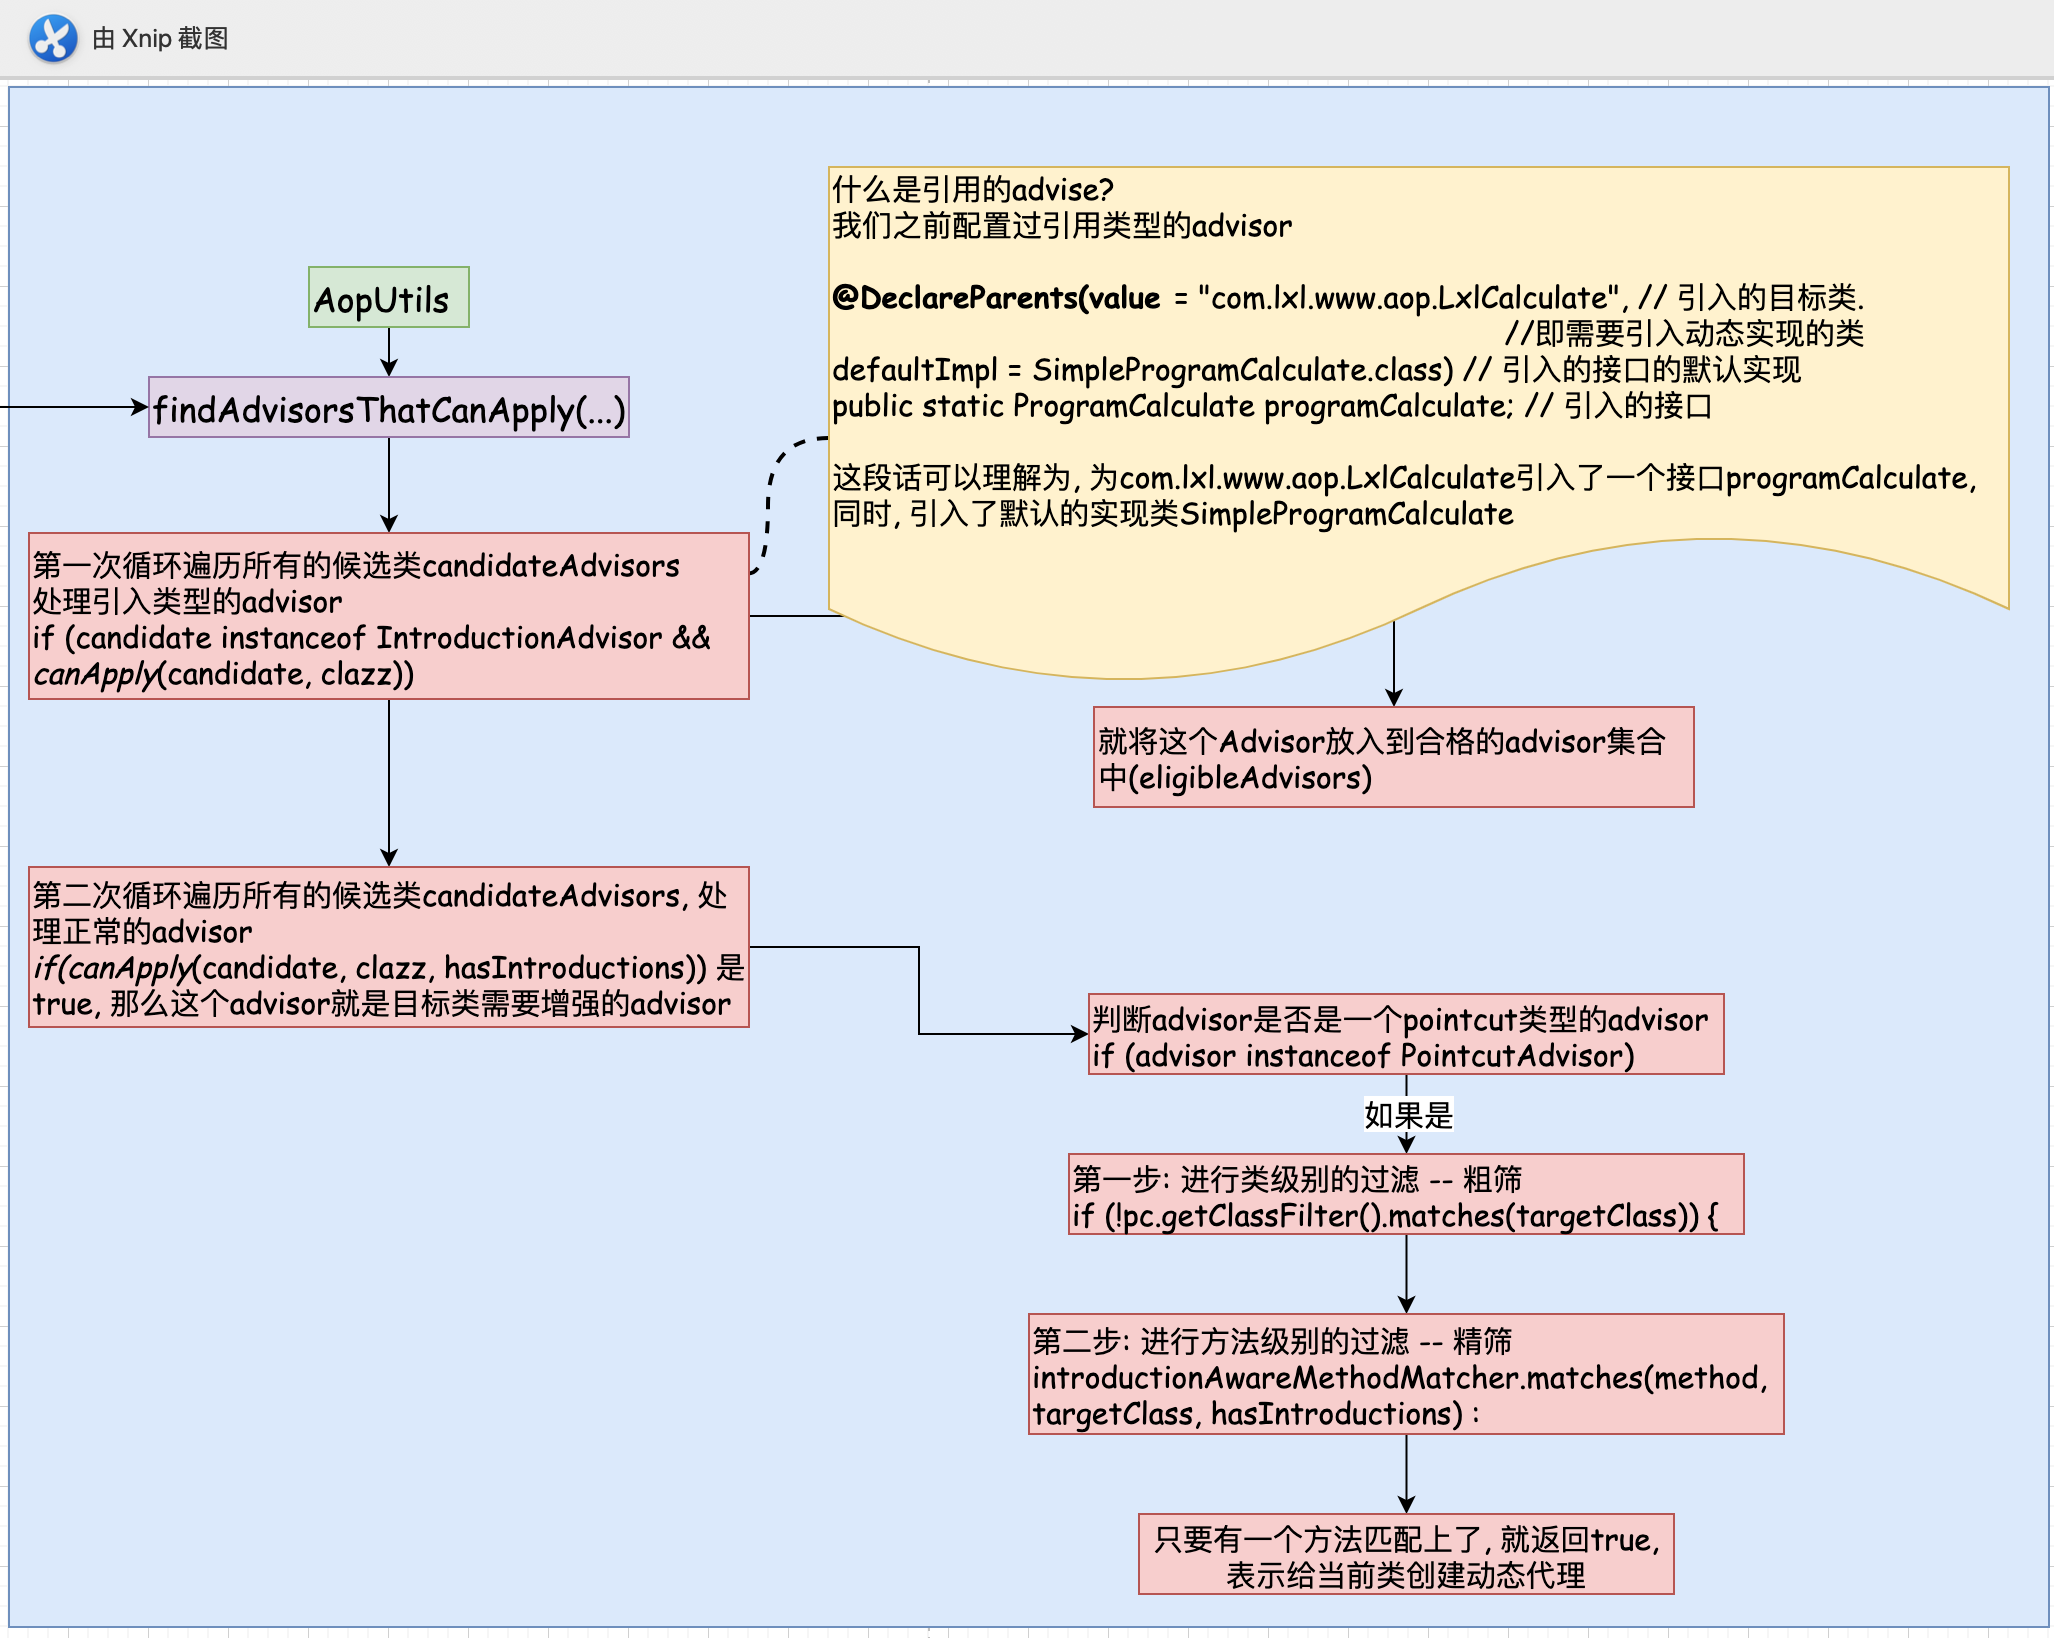Viewport: 2054px width, 1638px height.
Task: Click the elbow connector to PointcutAdvisor box
Action: [x=919, y=990]
